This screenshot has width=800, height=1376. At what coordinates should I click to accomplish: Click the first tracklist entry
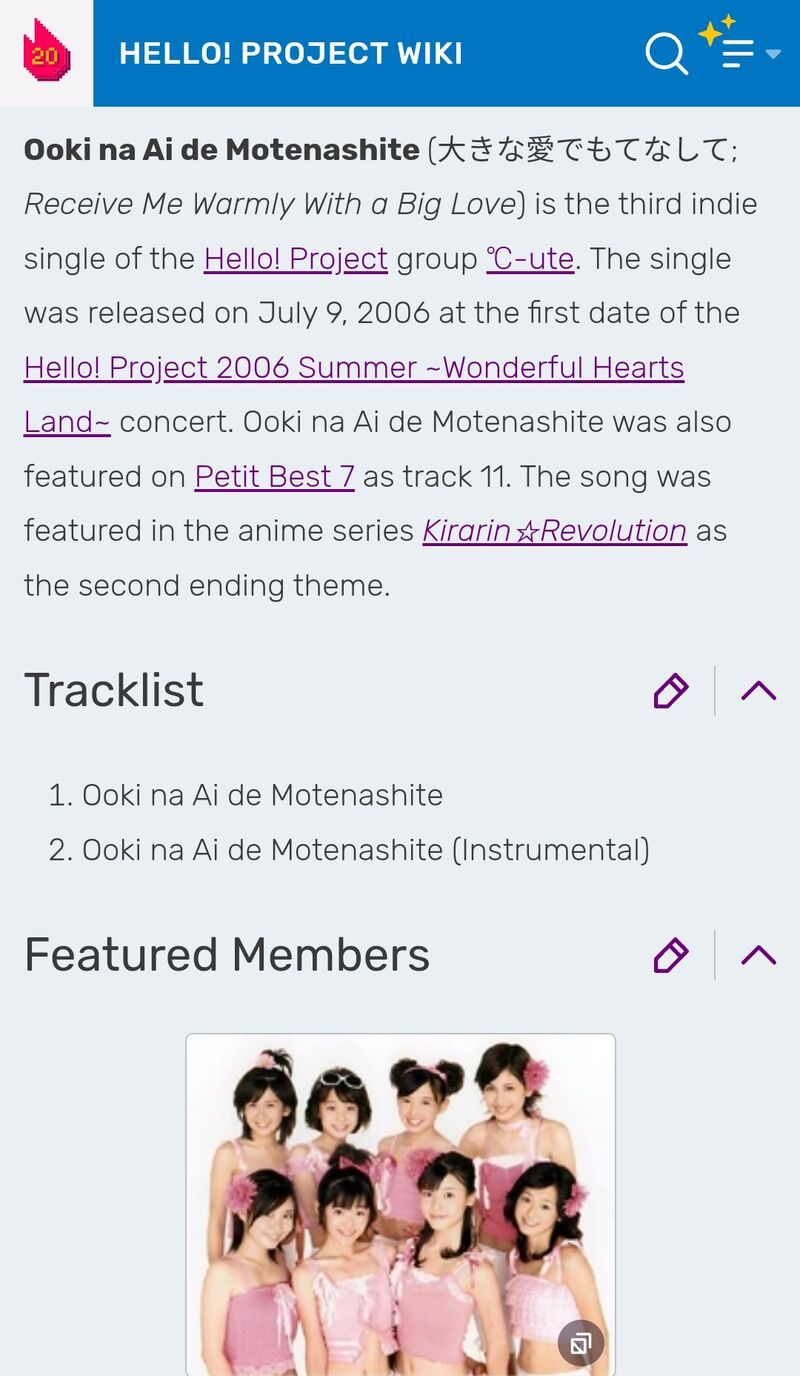click(x=262, y=796)
